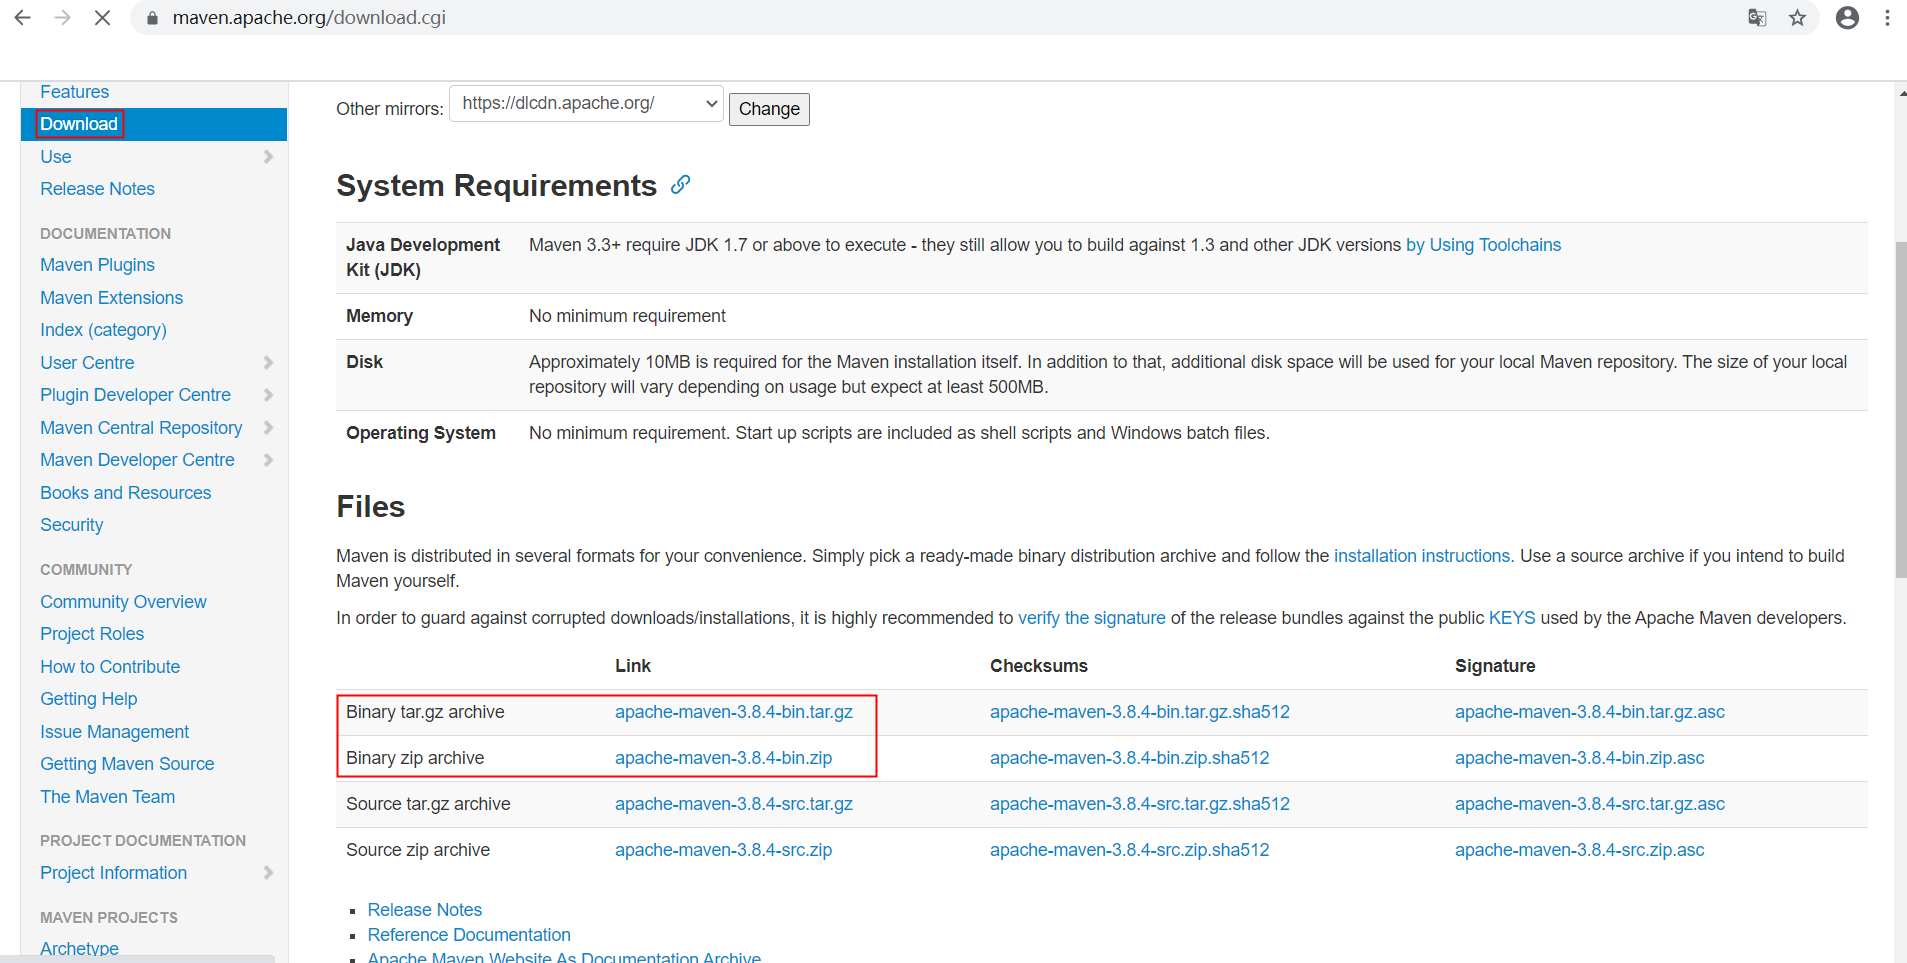
Task: Expand the Plugin Developer Centre chevron
Action: pos(268,395)
